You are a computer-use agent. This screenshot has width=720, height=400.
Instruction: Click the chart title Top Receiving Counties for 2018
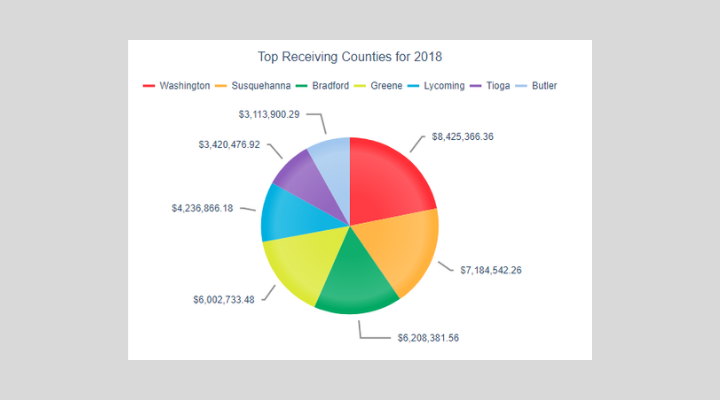[349, 56]
